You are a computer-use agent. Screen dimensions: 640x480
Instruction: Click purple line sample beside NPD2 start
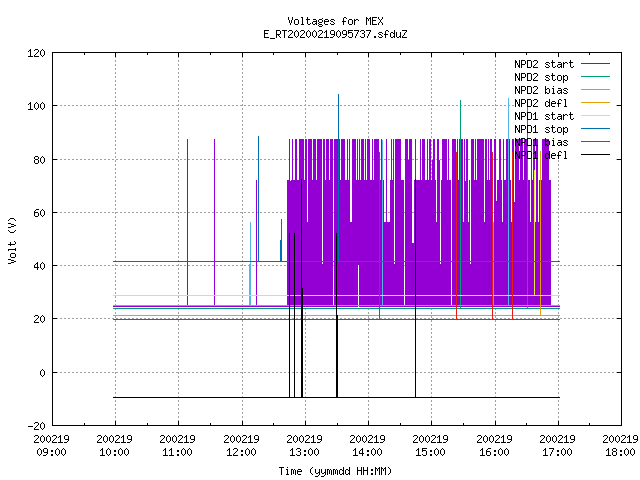[x=595, y=64]
